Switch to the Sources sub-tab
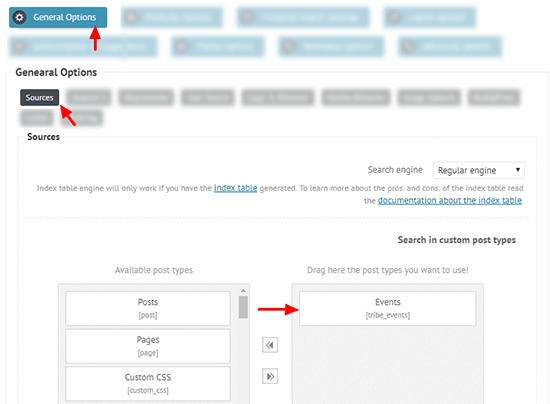The width and height of the screenshot is (550, 404). 39,97
